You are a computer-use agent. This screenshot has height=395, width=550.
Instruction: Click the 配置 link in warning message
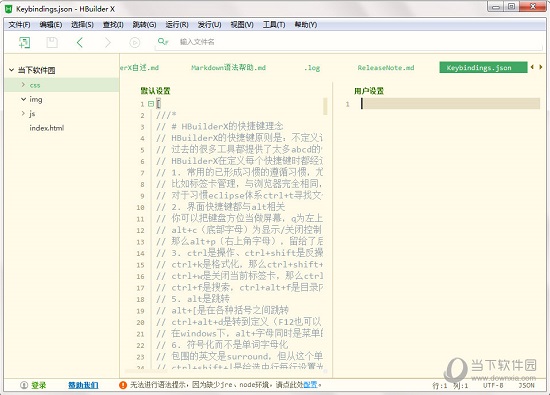(310, 385)
